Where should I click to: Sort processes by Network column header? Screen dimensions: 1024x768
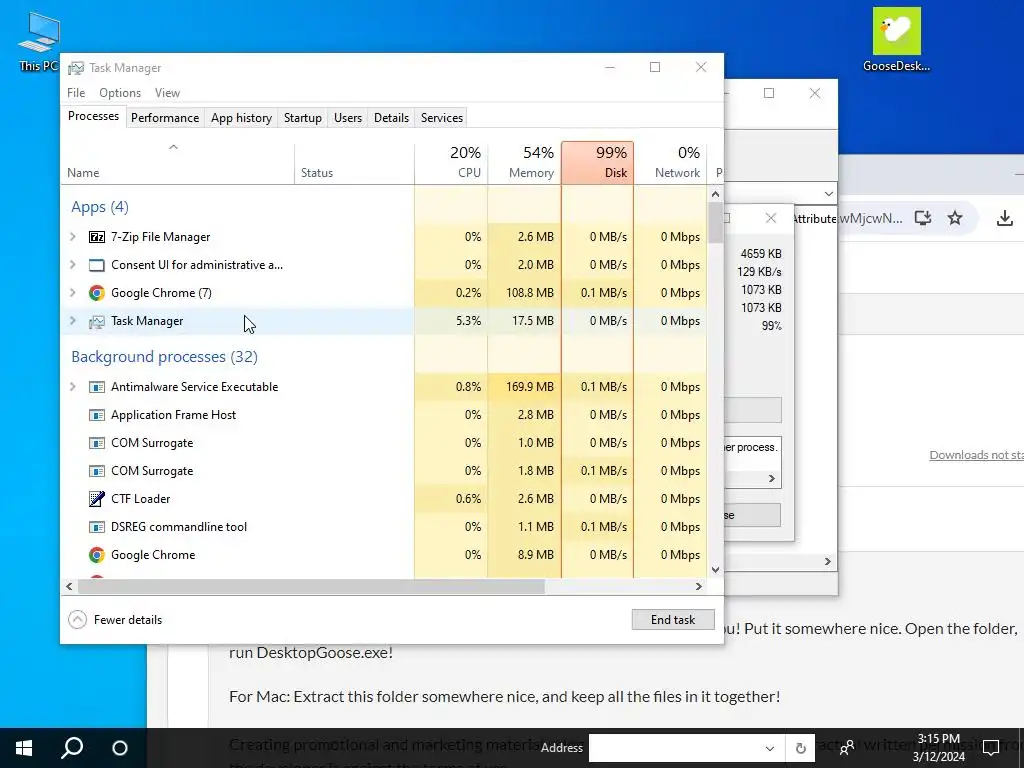pyautogui.click(x=670, y=163)
